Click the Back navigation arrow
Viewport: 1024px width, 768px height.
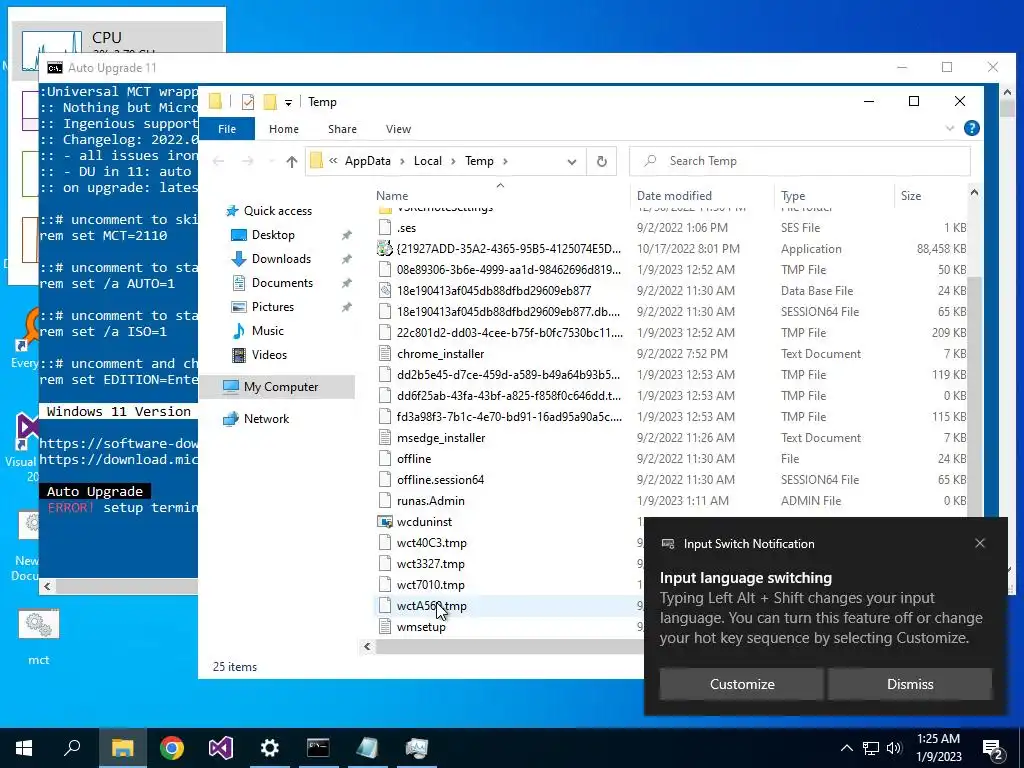pyautogui.click(x=219, y=161)
